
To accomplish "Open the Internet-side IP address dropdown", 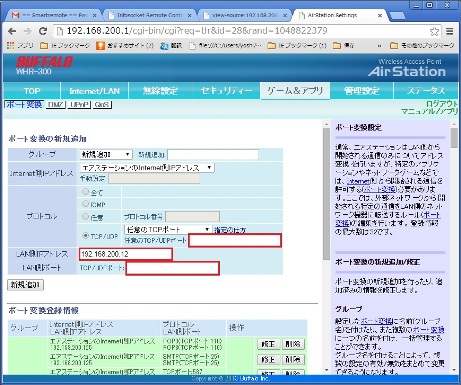I will pos(147,168).
